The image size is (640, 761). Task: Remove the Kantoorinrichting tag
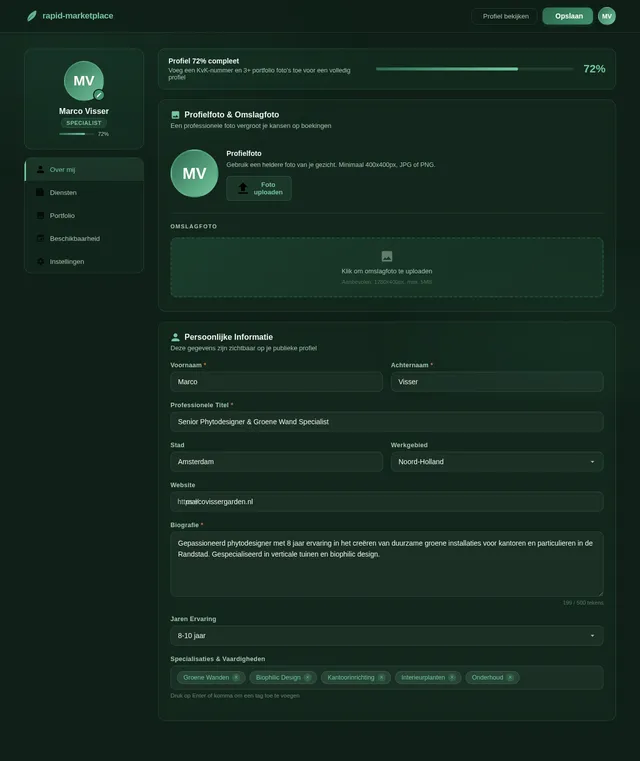381,678
